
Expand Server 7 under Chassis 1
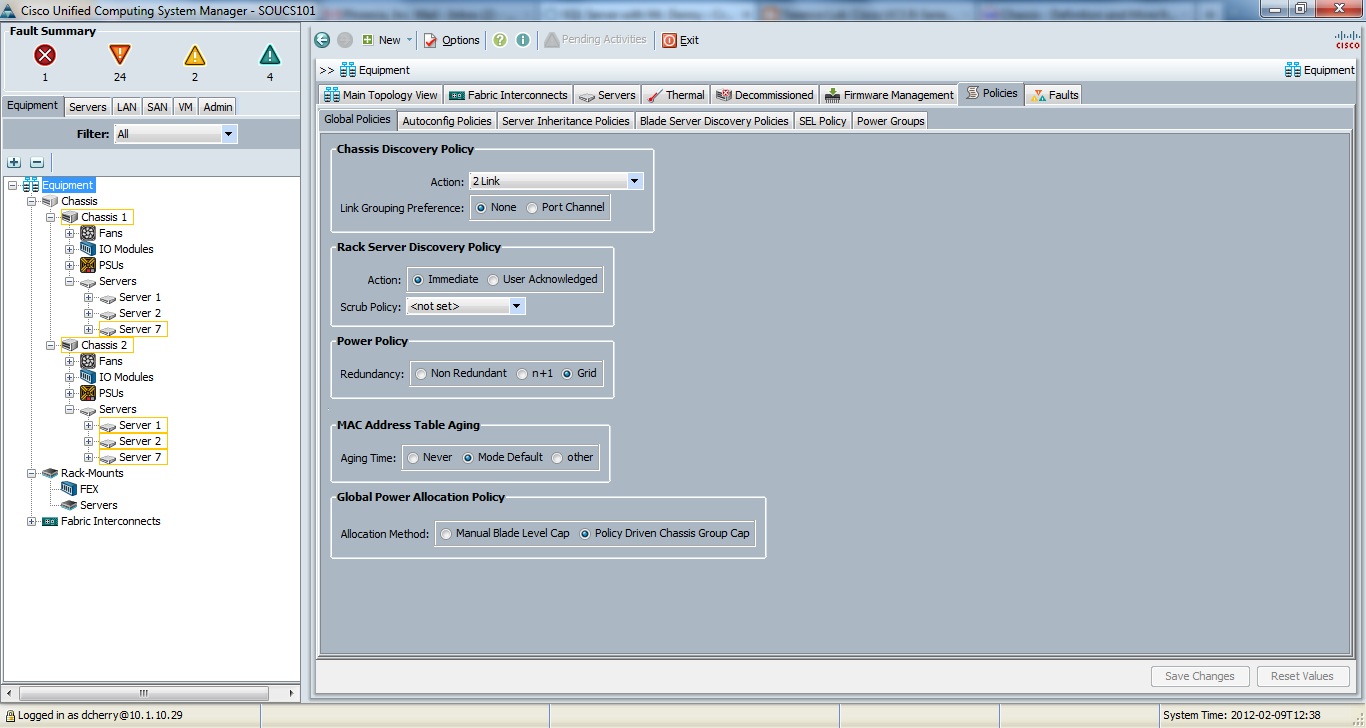point(88,329)
